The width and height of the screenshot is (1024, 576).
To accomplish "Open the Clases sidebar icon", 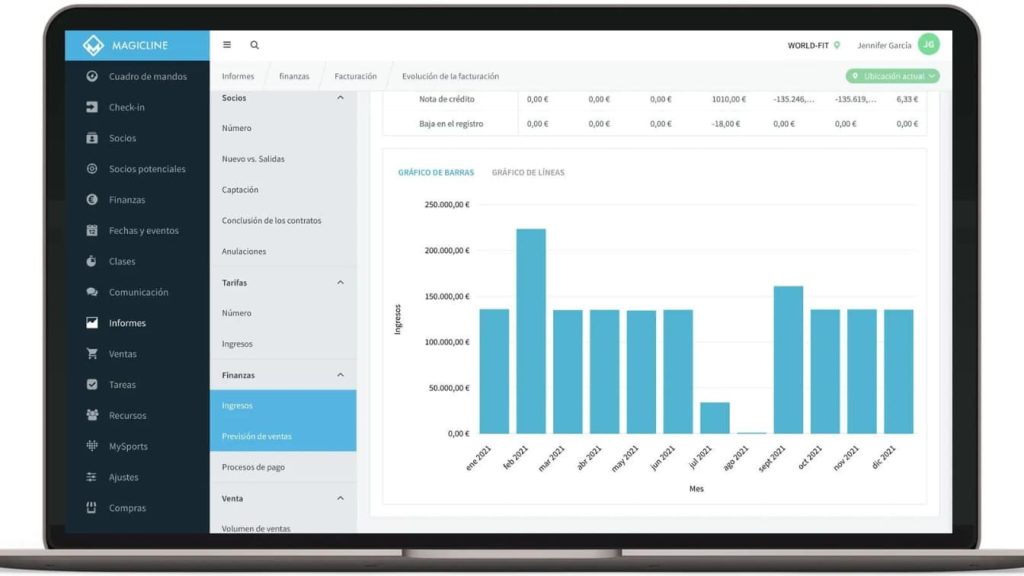I will point(92,262).
